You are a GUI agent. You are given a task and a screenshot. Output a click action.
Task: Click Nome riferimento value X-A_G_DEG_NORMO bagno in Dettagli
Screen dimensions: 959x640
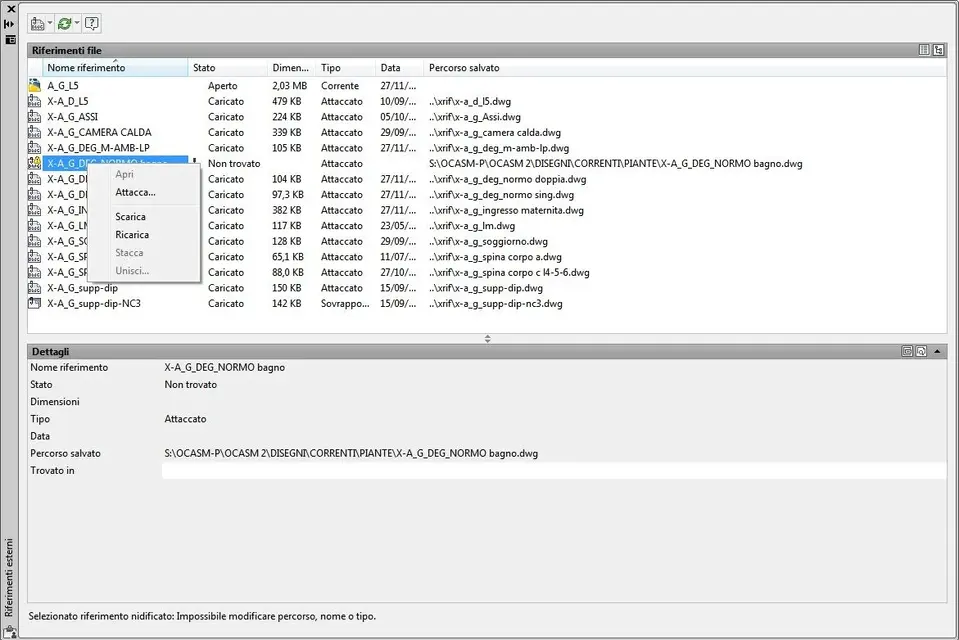pos(224,367)
